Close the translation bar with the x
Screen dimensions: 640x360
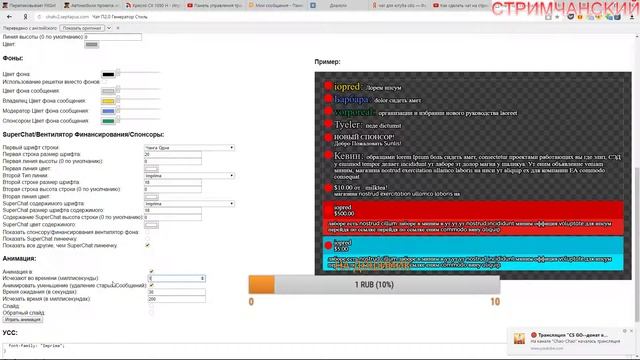point(118,28)
